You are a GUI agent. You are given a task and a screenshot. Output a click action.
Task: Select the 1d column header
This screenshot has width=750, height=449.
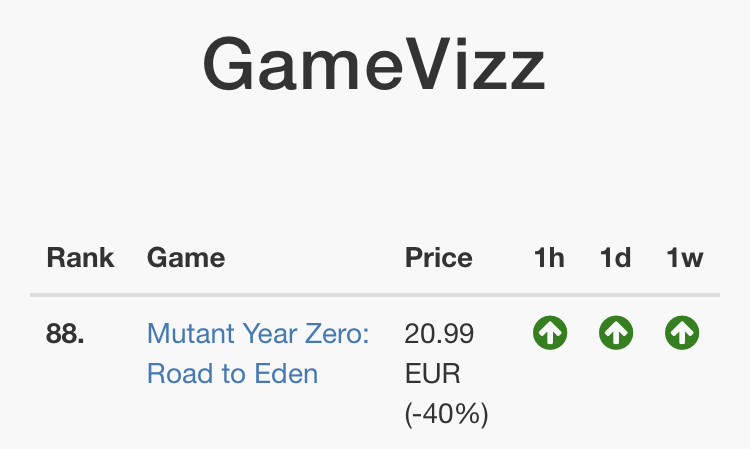[615, 258]
